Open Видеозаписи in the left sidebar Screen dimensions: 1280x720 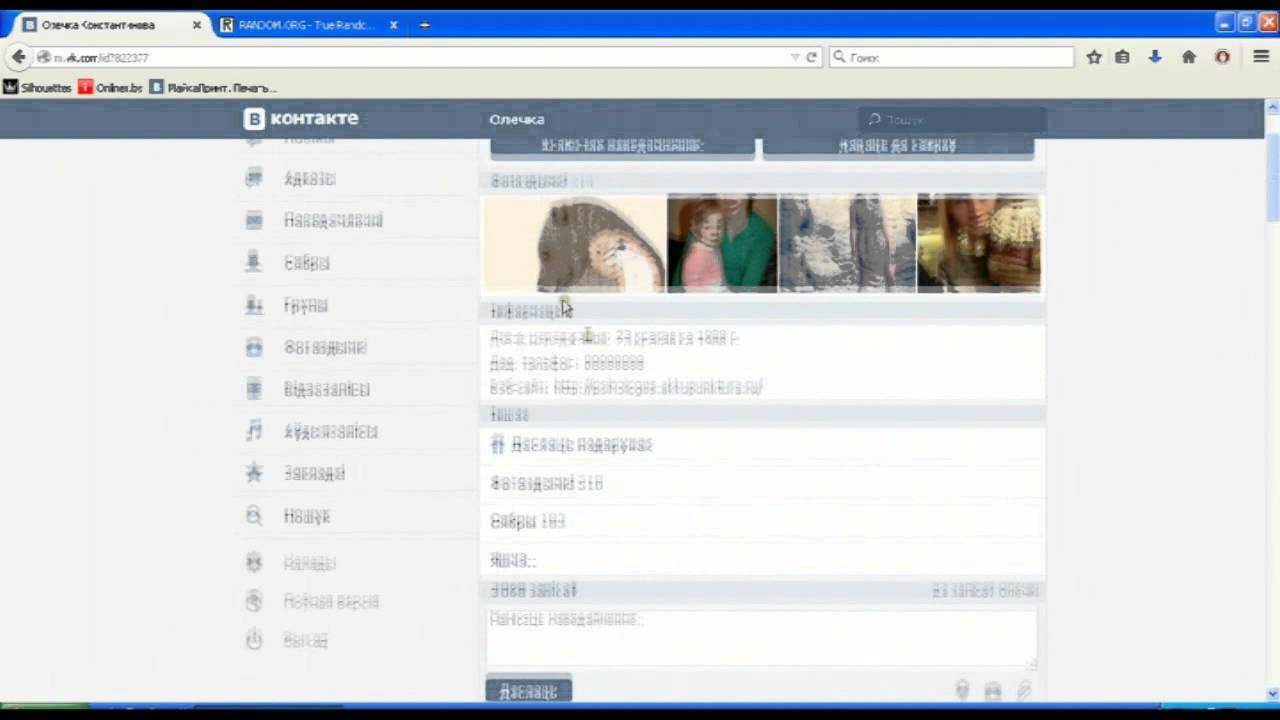point(307,389)
